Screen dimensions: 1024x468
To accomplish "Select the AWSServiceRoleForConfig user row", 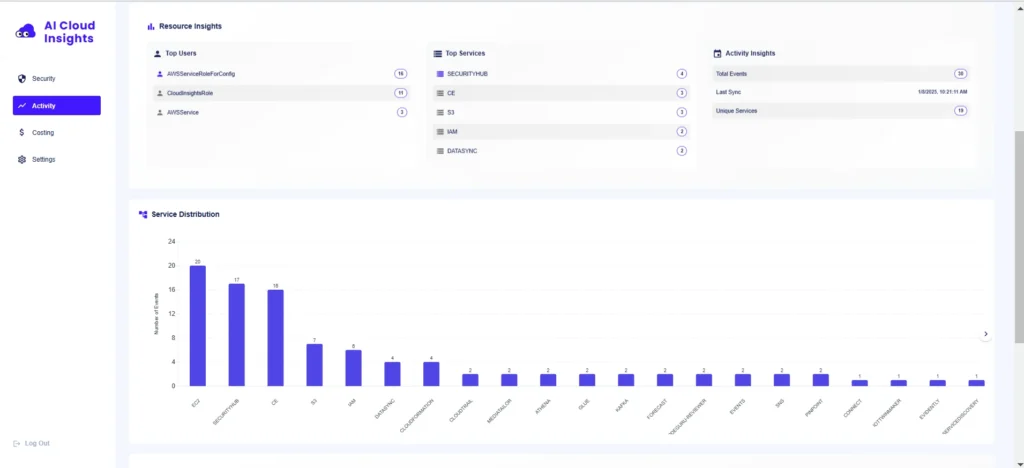I will (x=281, y=74).
